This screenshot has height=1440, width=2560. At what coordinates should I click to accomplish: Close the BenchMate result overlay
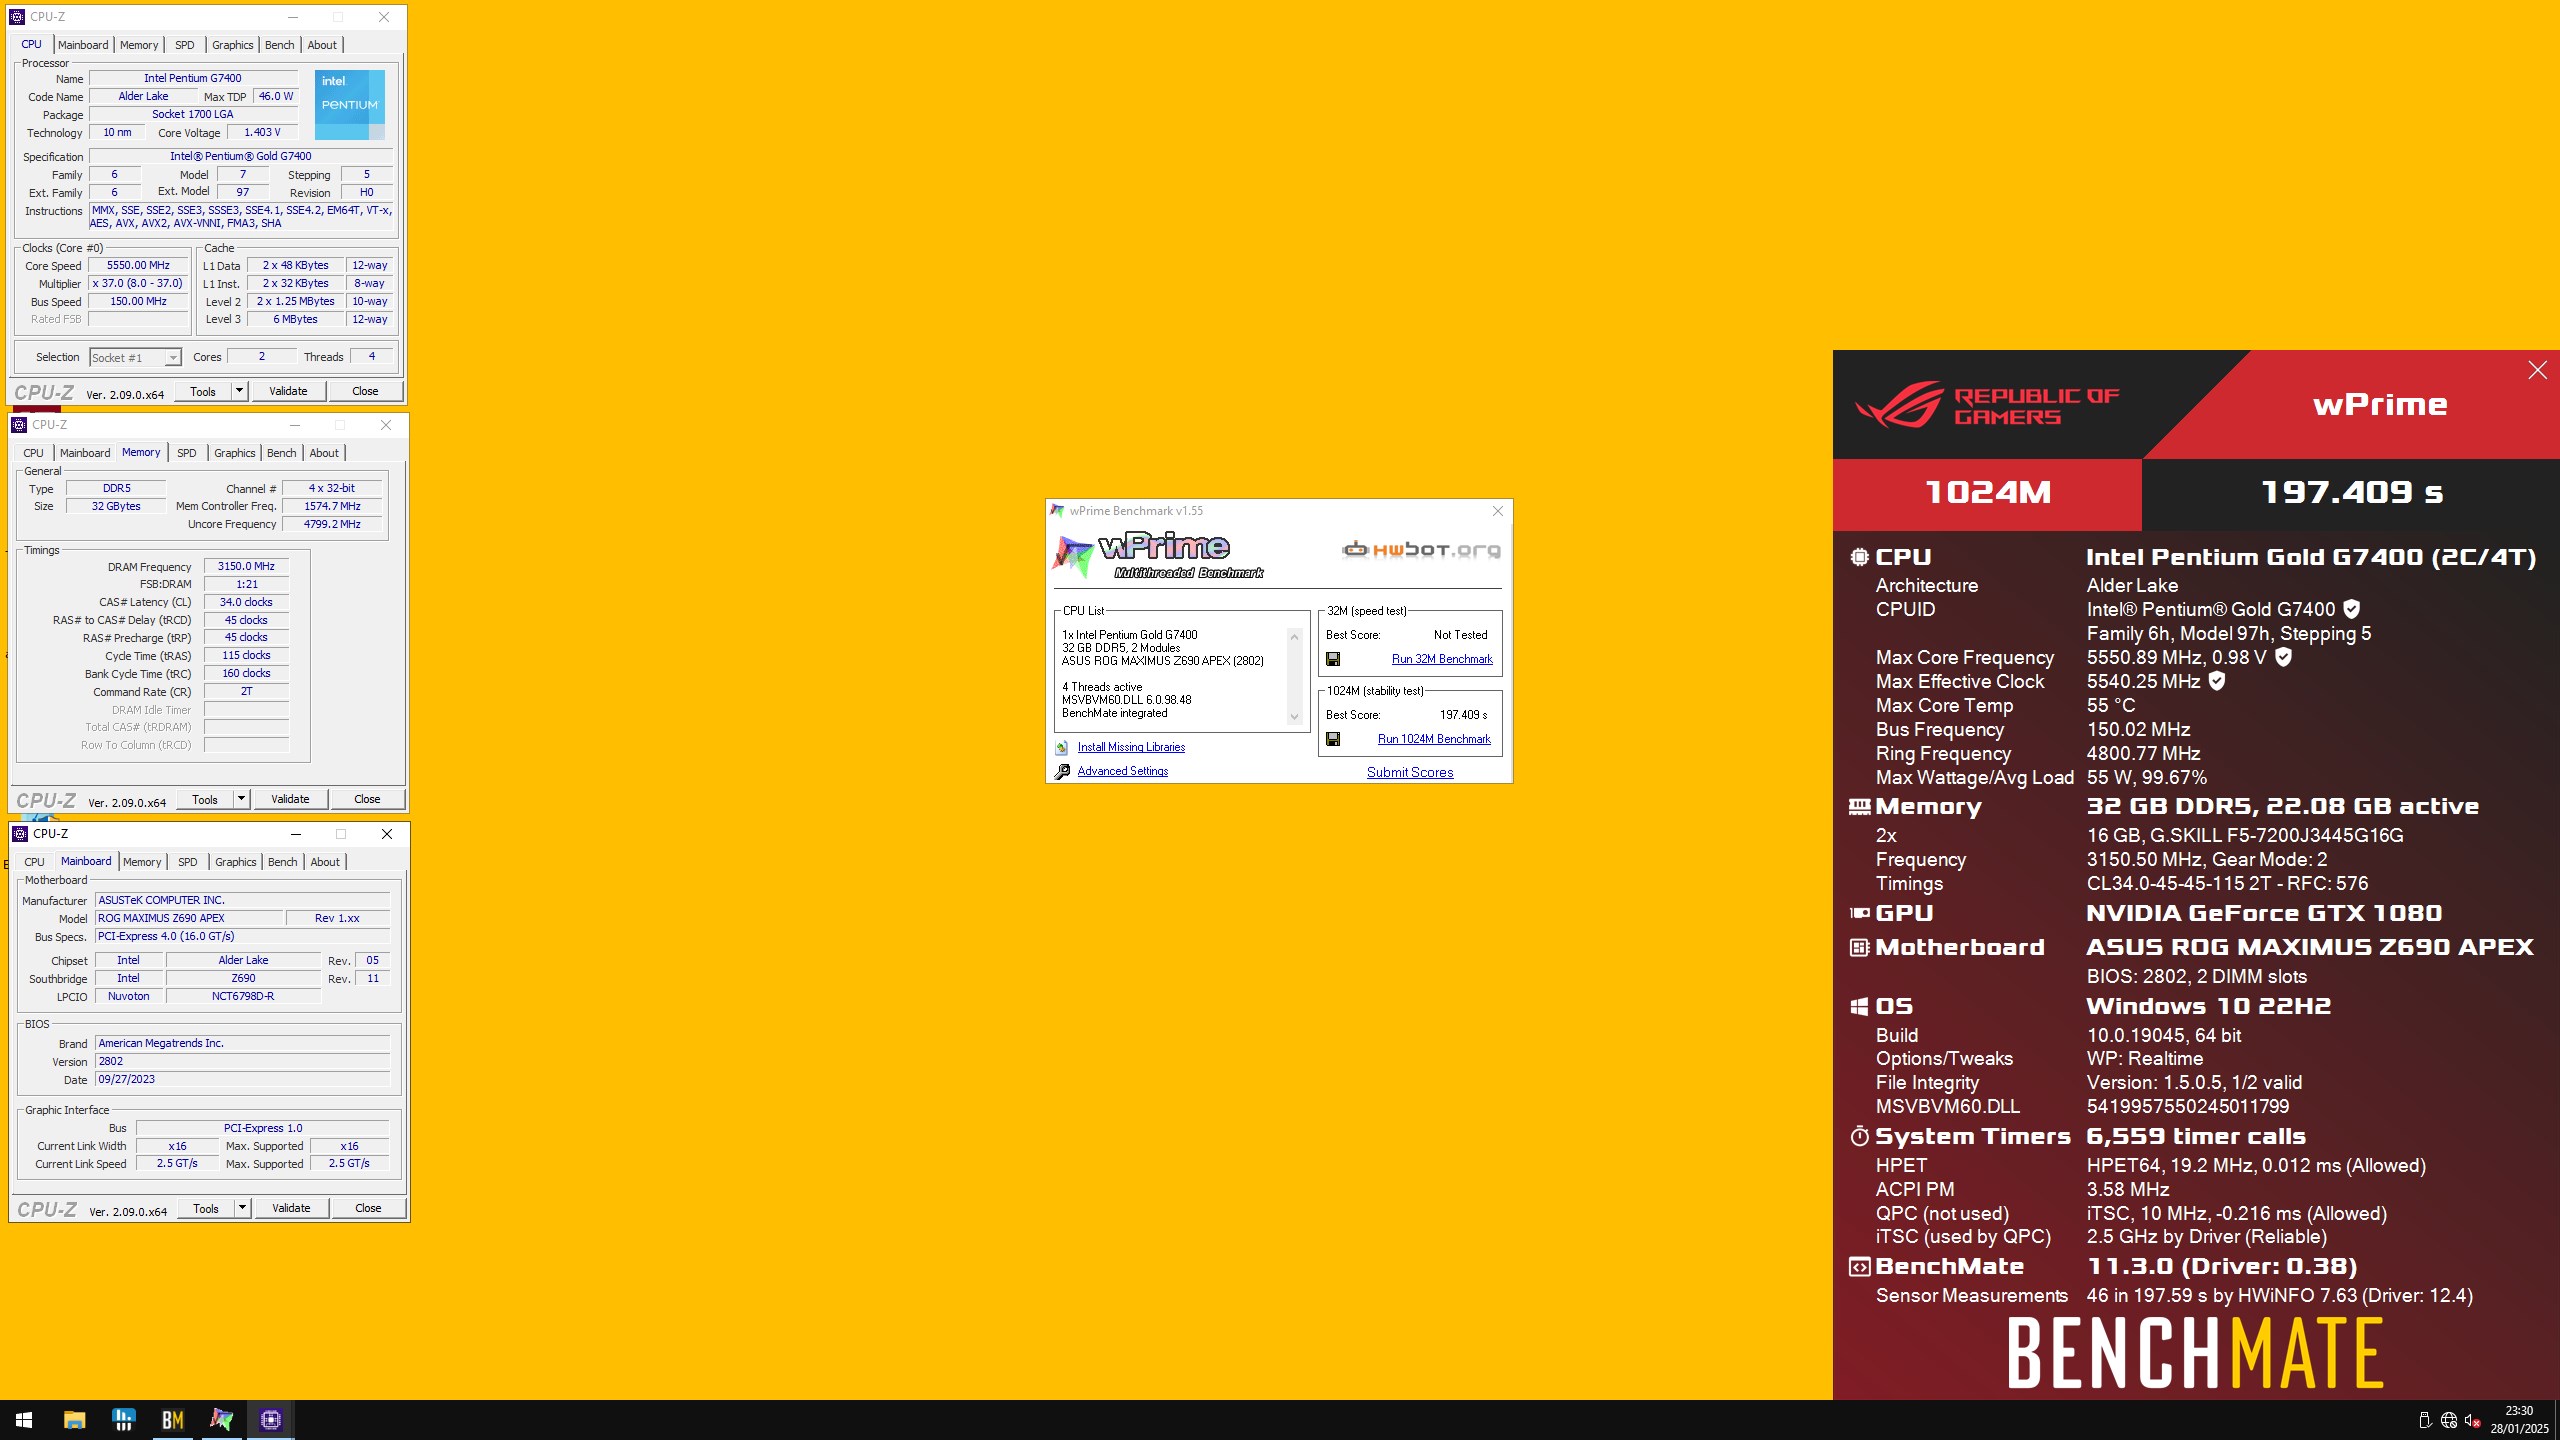(2537, 371)
